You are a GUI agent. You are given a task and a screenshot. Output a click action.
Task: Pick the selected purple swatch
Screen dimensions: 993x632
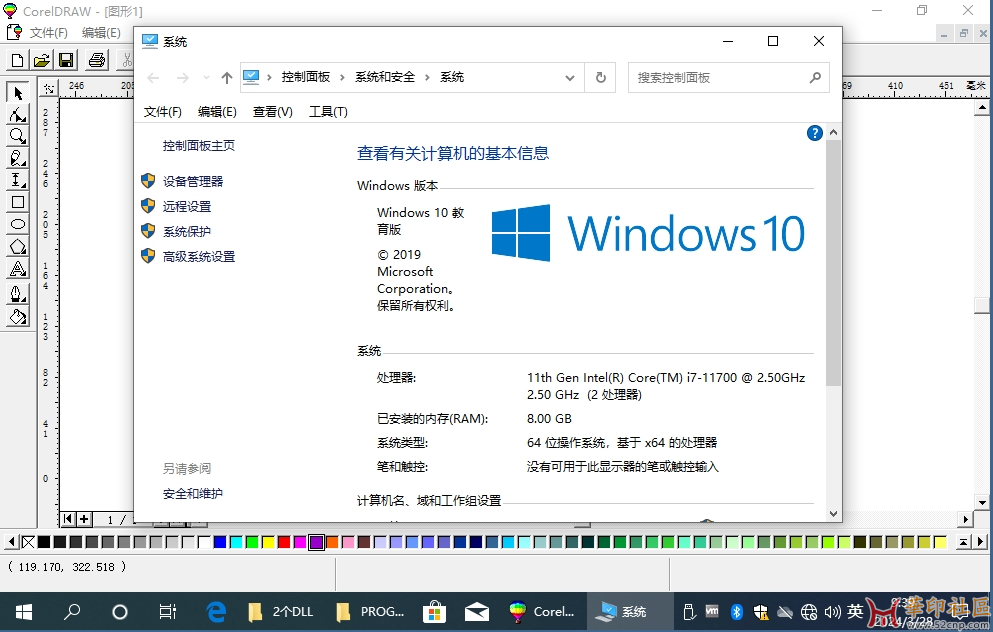click(316, 542)
